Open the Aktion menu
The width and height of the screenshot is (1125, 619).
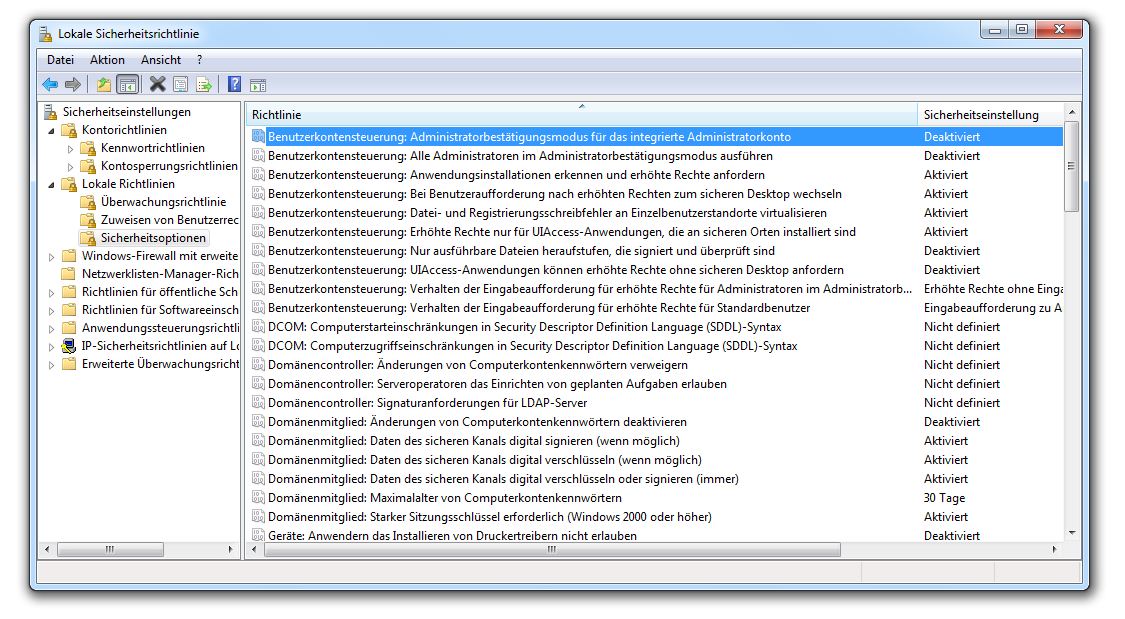click(x=107, y=60)
